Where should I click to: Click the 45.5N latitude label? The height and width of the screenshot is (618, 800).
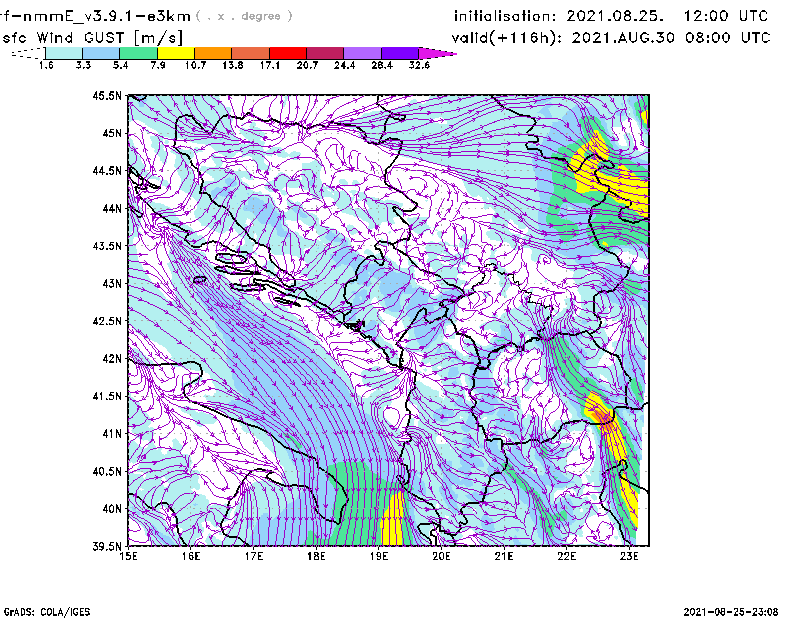107,95
